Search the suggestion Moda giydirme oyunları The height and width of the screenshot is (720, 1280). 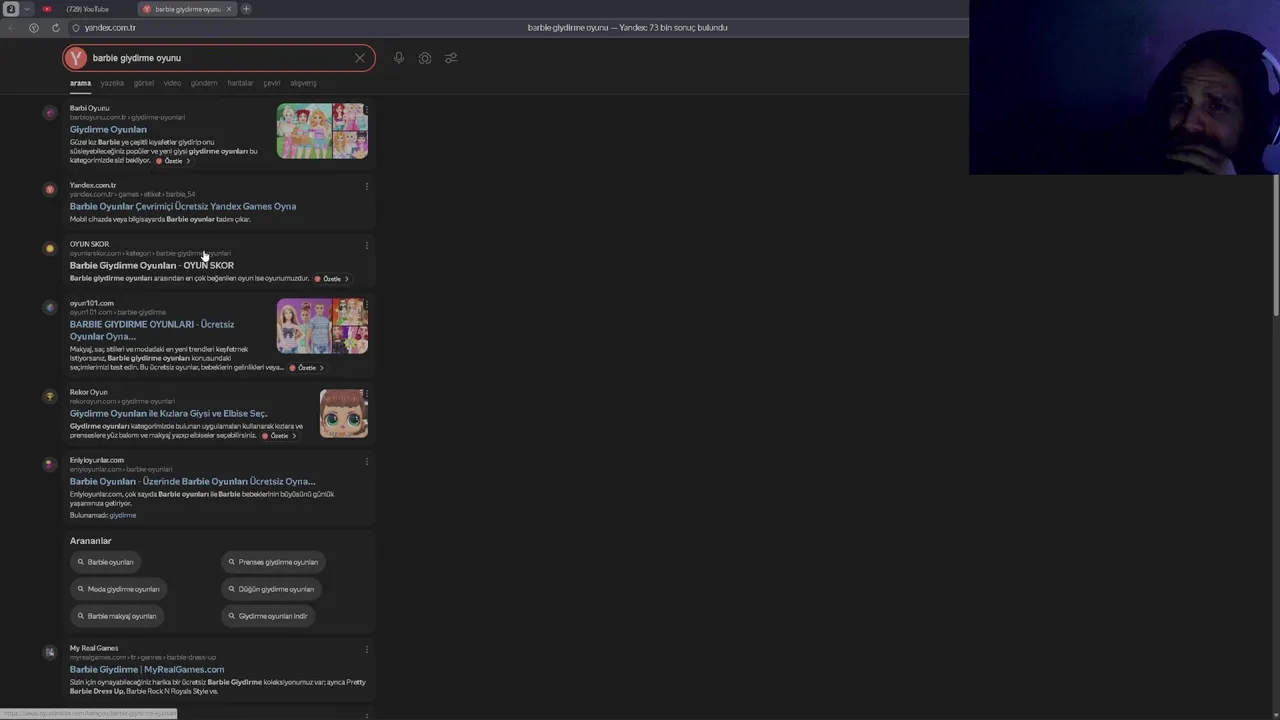118,589
